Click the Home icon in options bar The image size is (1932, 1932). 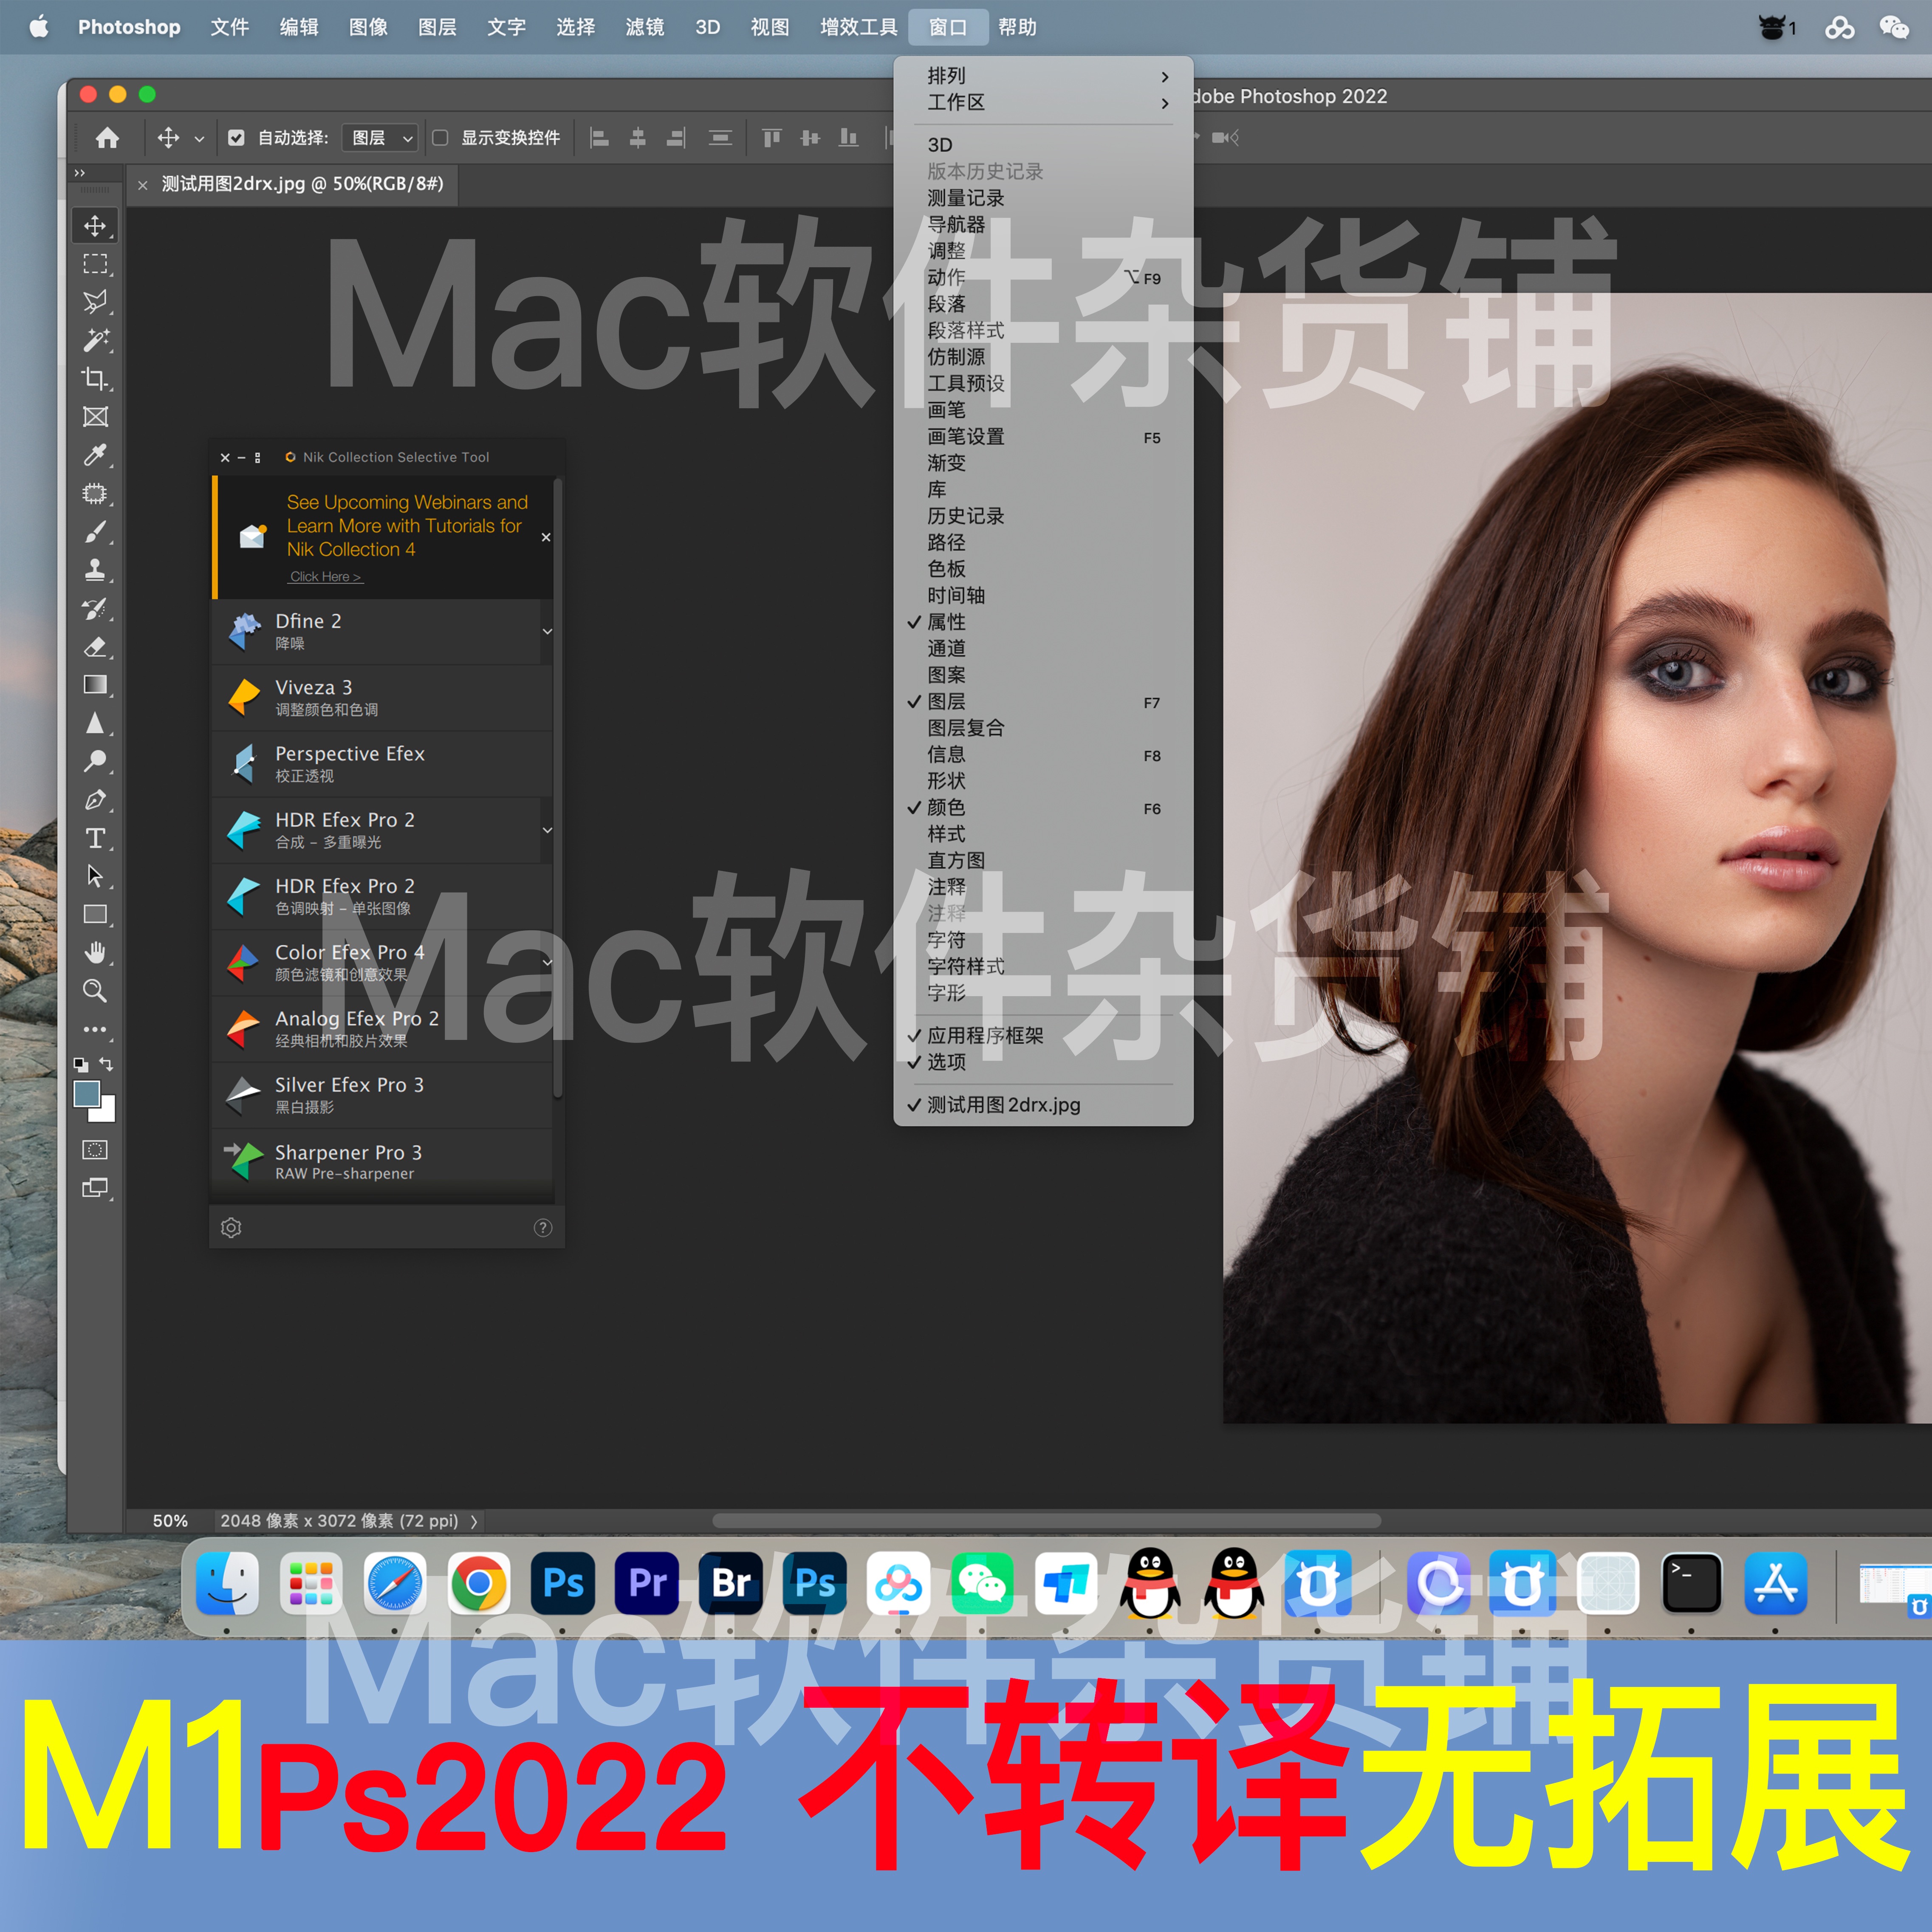click(x=107, y=138)
